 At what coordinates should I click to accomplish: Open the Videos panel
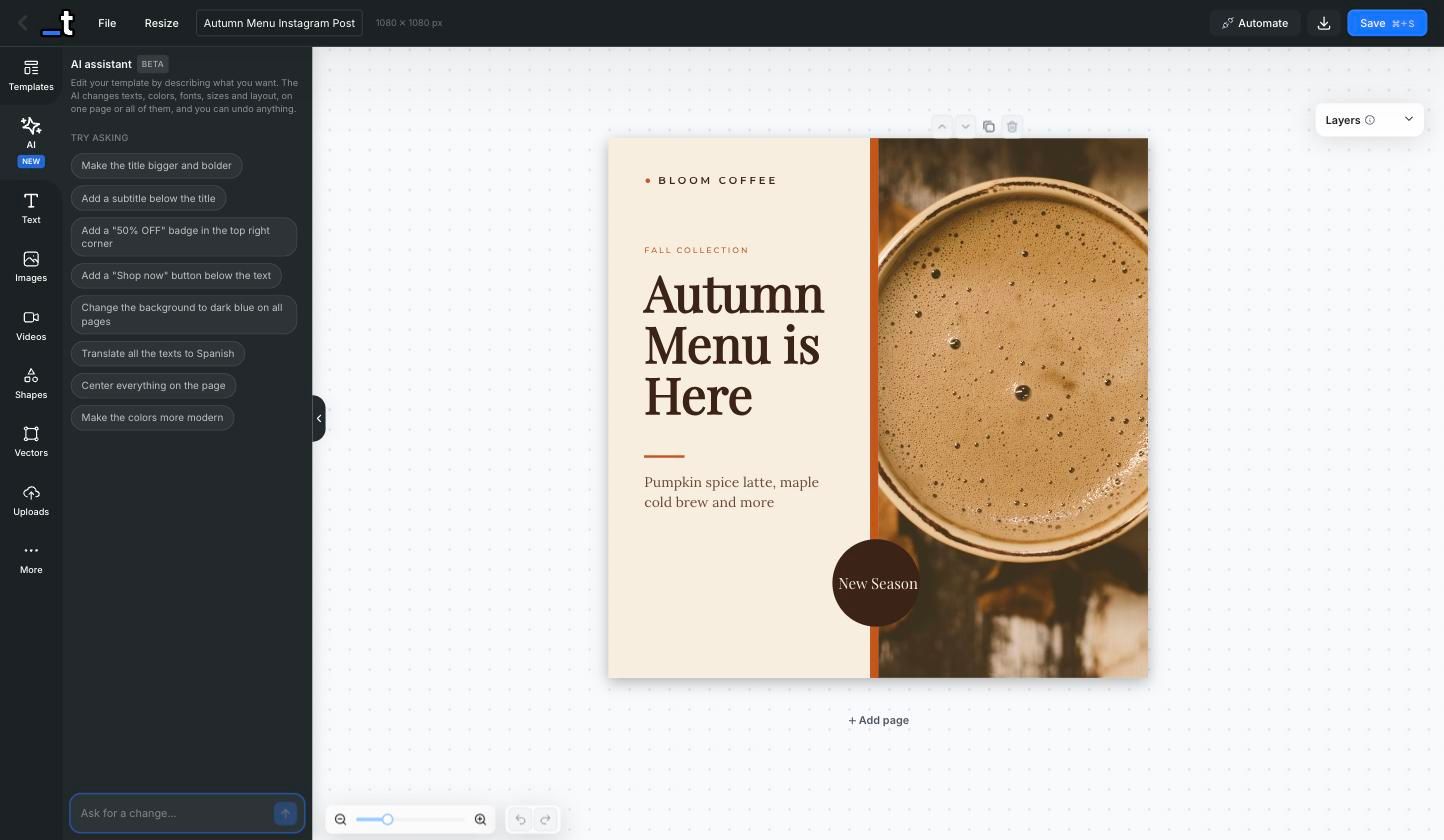(x=31, y=325)
